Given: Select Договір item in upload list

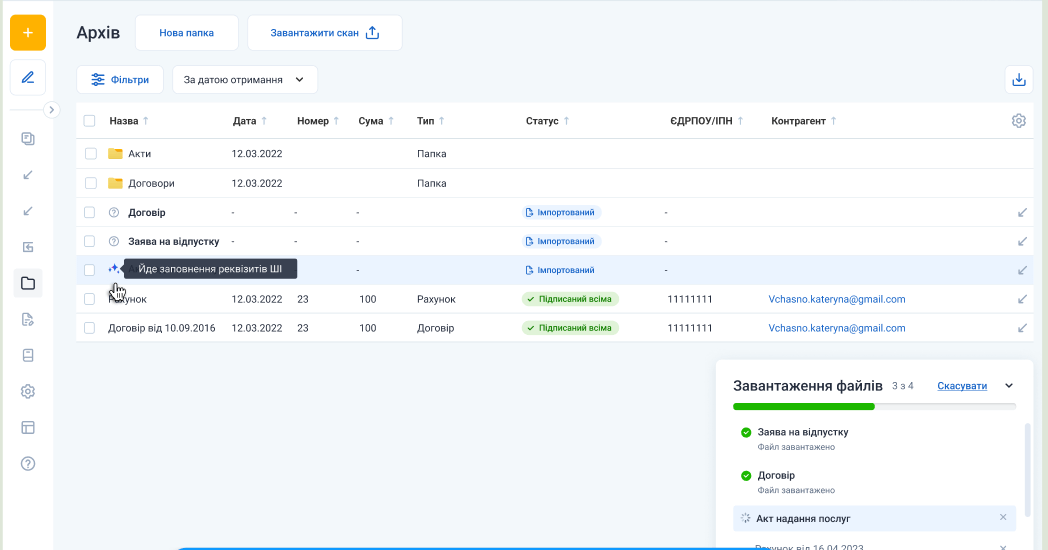Looking at the screenshot, I should click(x=776, y=476).
